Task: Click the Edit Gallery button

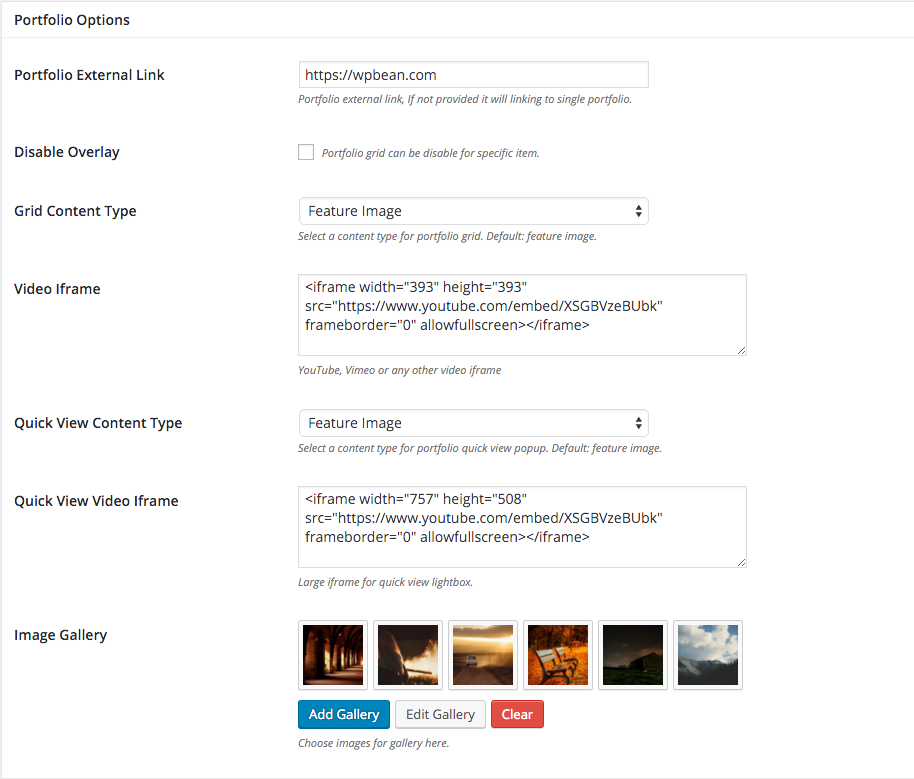Action: click(x=440, y=714)
